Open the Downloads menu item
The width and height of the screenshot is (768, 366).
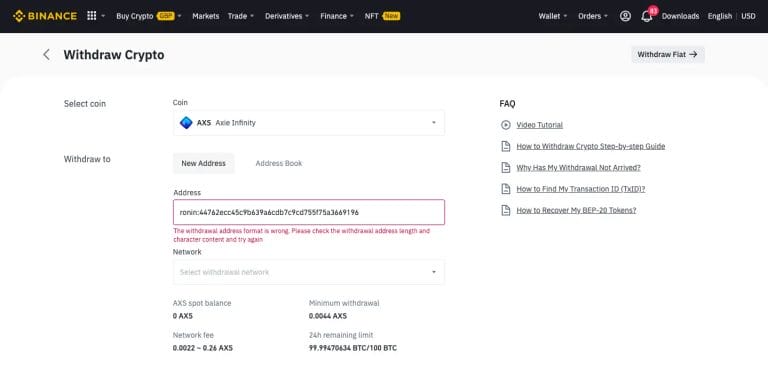680,16
